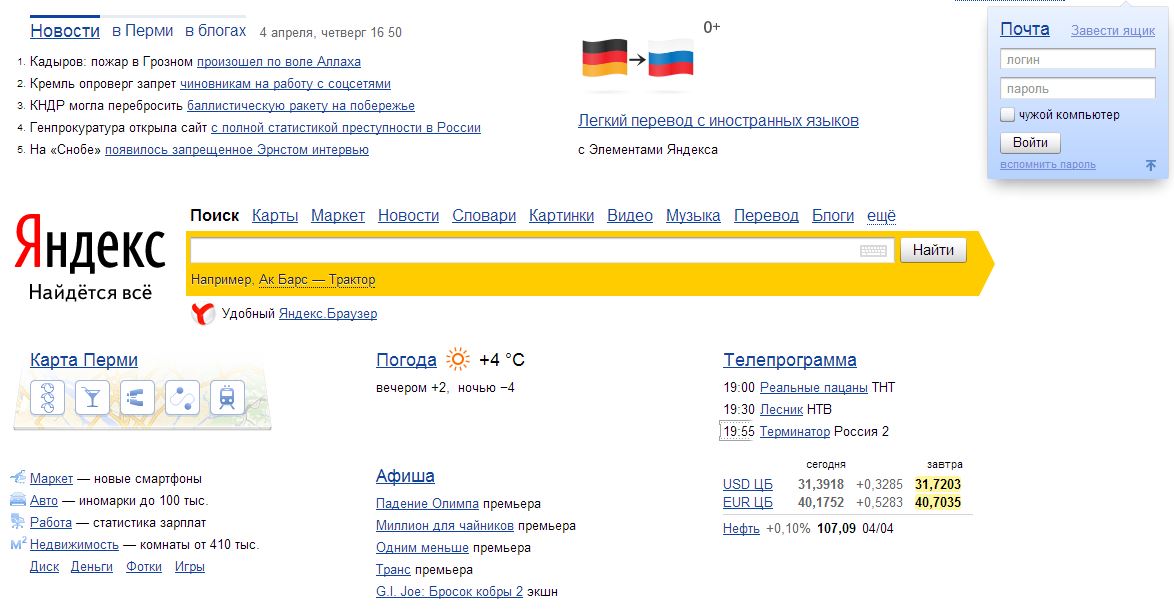Open the Словари tab
Viewport: 1174px width, 609px height.
(484, 216)
